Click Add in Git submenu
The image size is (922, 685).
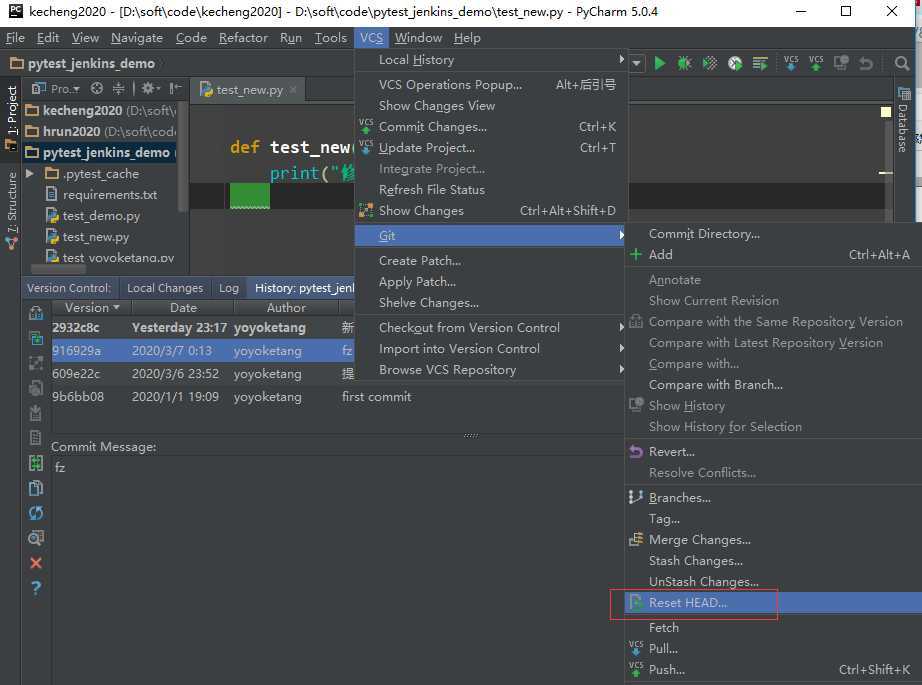[773, 255]
